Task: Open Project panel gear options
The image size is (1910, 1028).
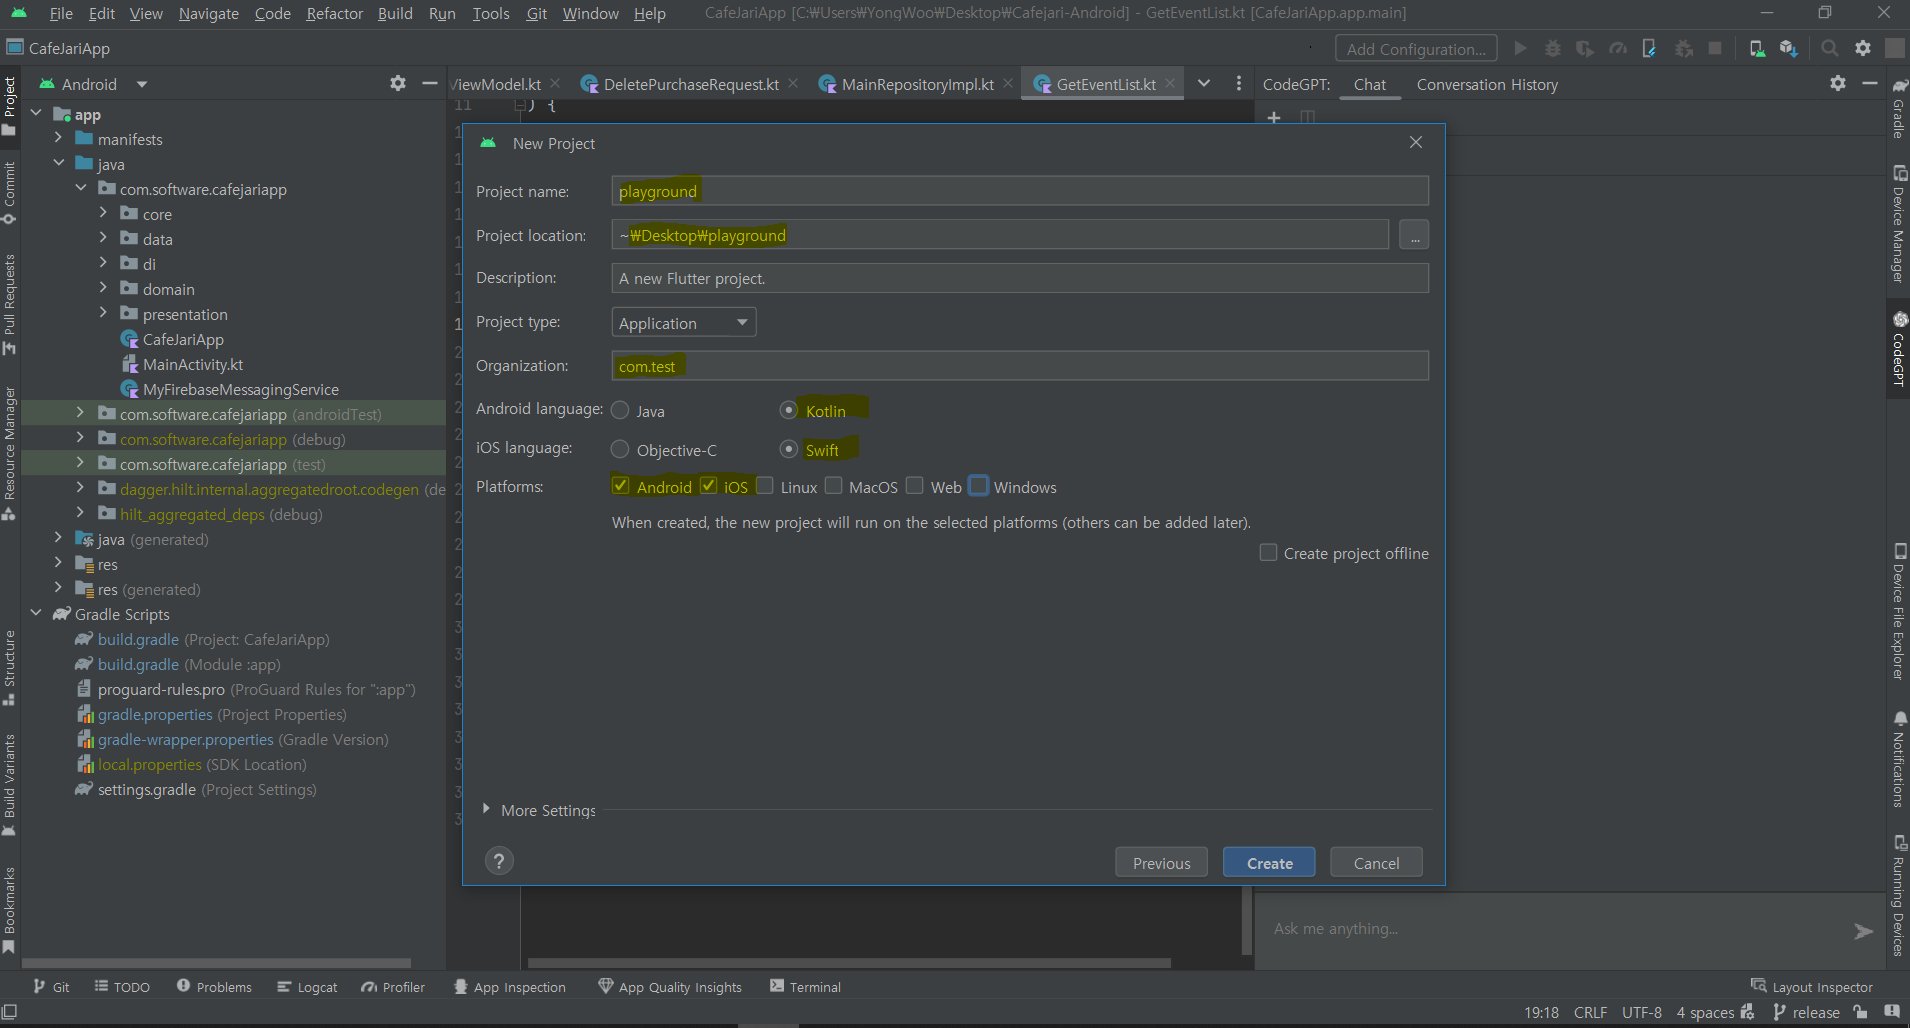Action: click(398, 83)
